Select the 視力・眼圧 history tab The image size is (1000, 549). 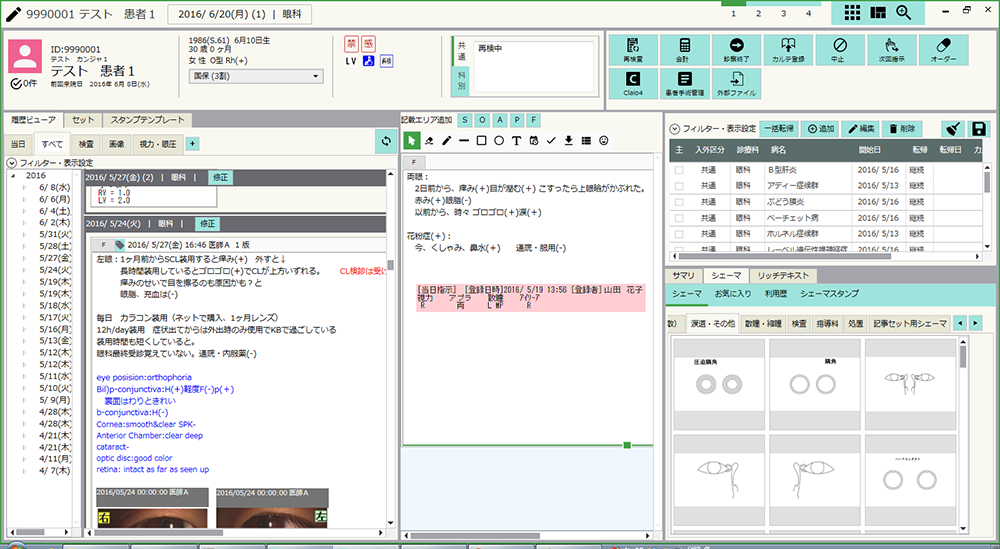click(x=158, y=144)
